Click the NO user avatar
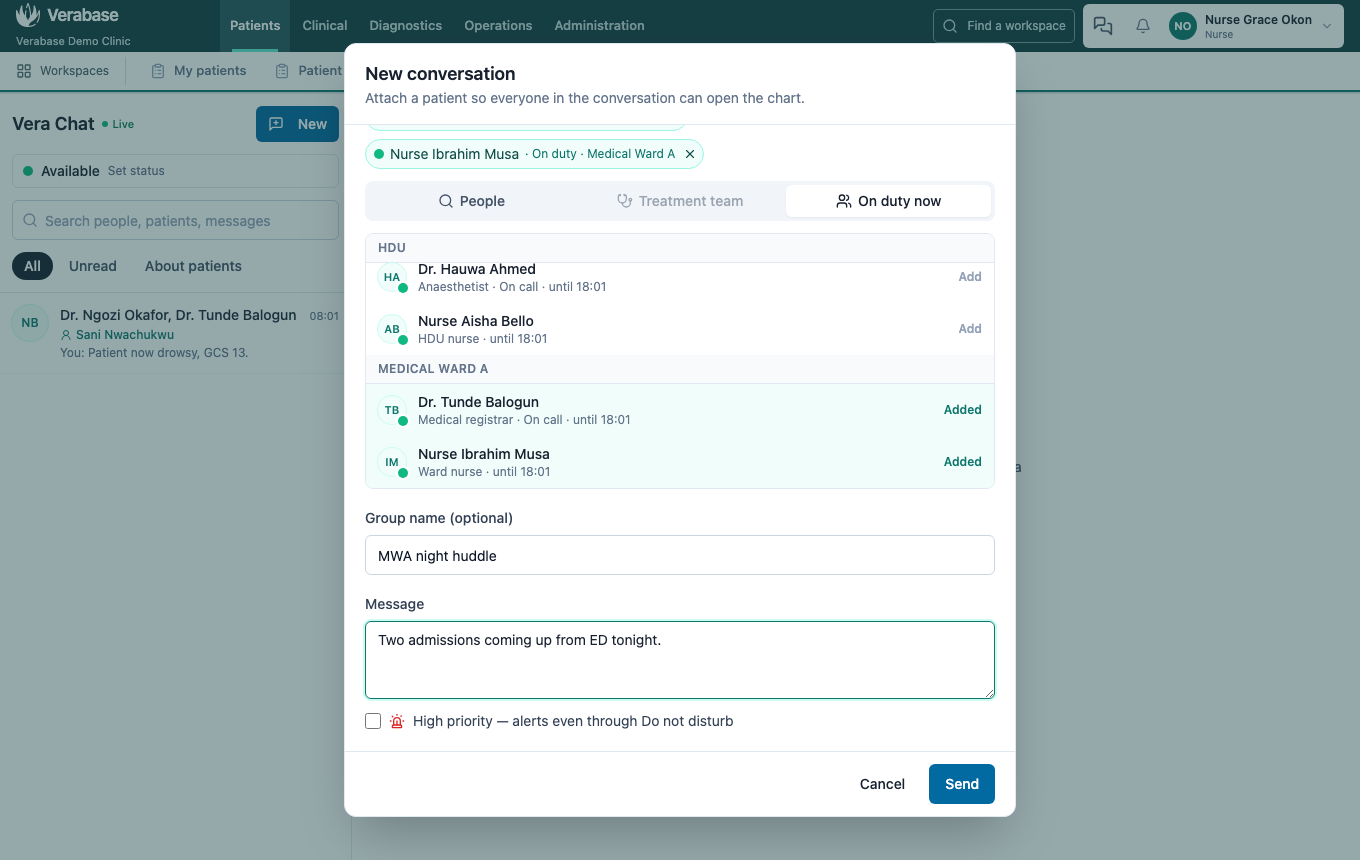Viewport: 1360px width, 860px height. coord(1183,26)
